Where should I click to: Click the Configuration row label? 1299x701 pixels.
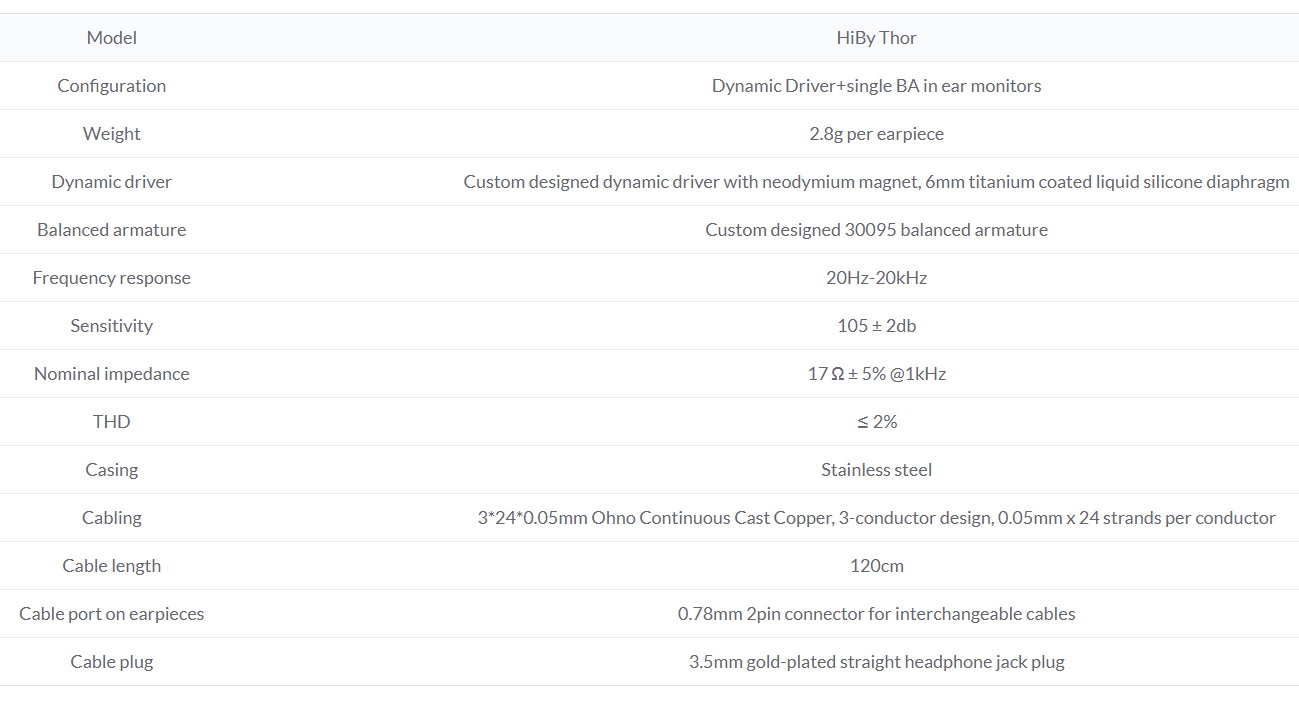(x=111, y=85)
